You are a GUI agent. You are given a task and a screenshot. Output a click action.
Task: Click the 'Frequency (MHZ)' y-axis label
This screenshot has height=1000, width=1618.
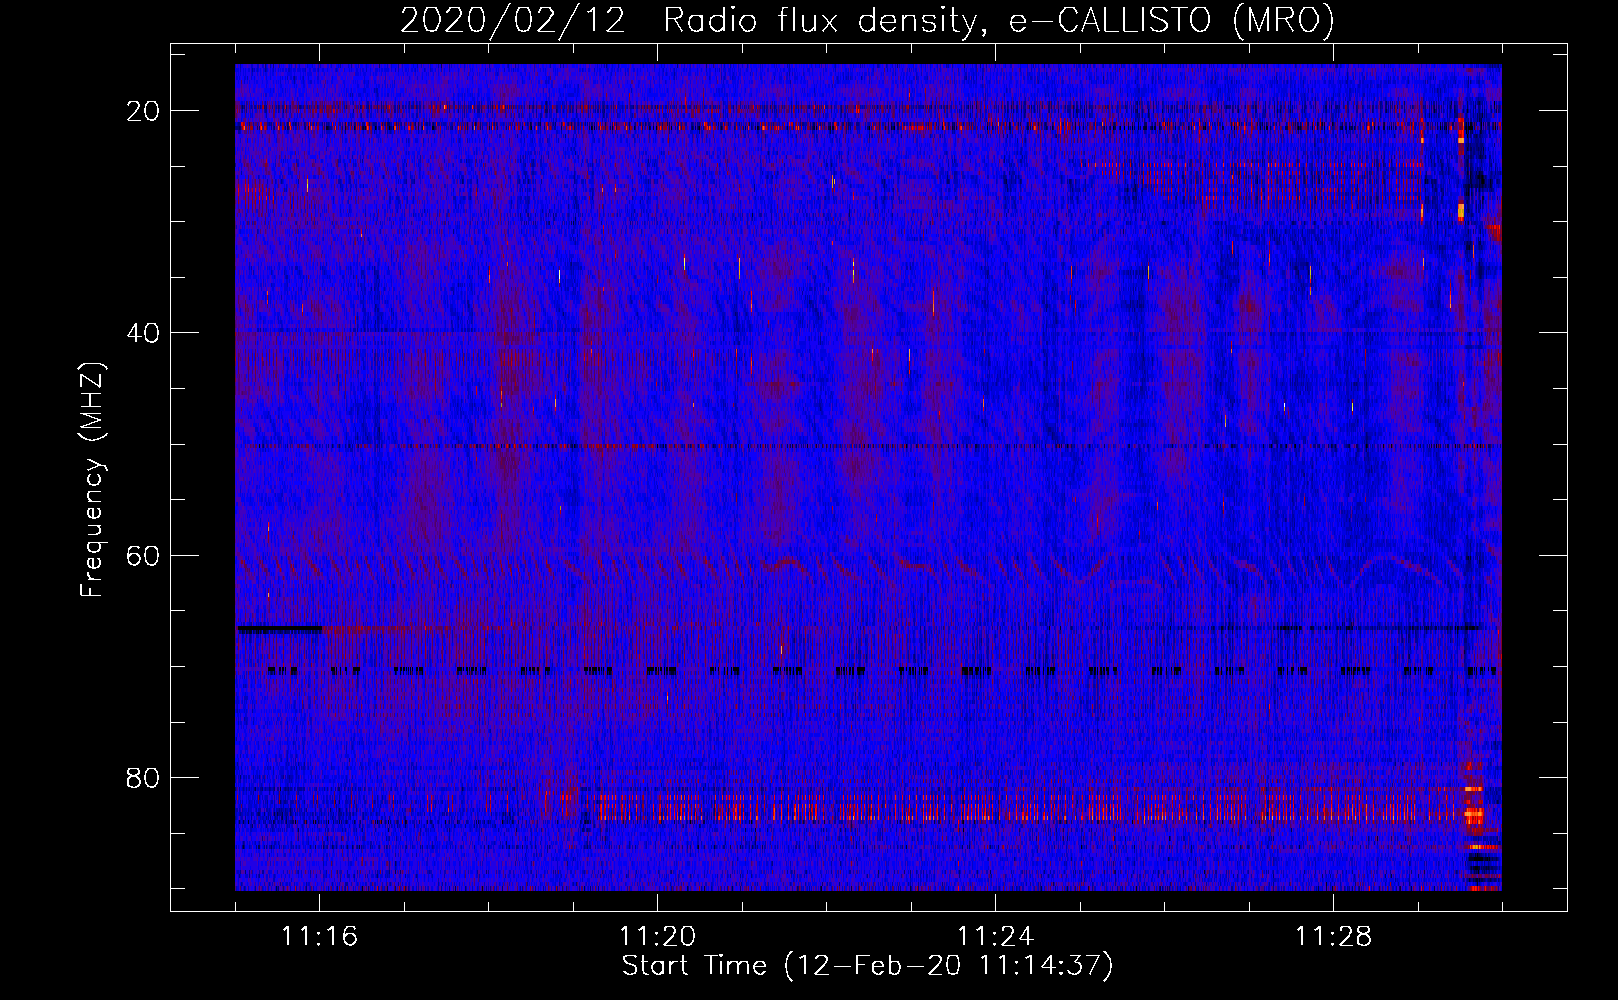(92, 480)
